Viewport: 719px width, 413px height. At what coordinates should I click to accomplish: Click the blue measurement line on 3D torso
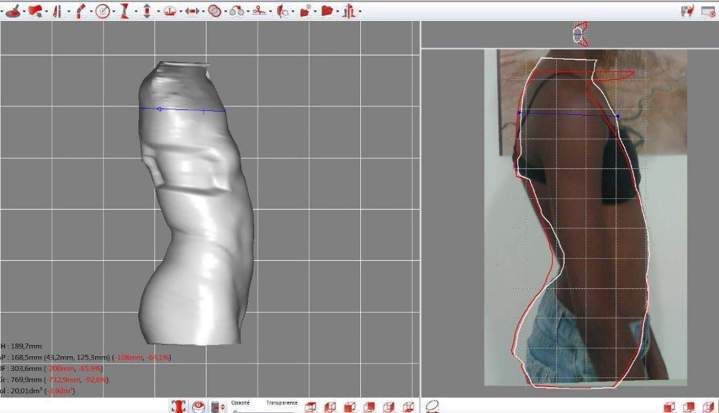[185, 109]
